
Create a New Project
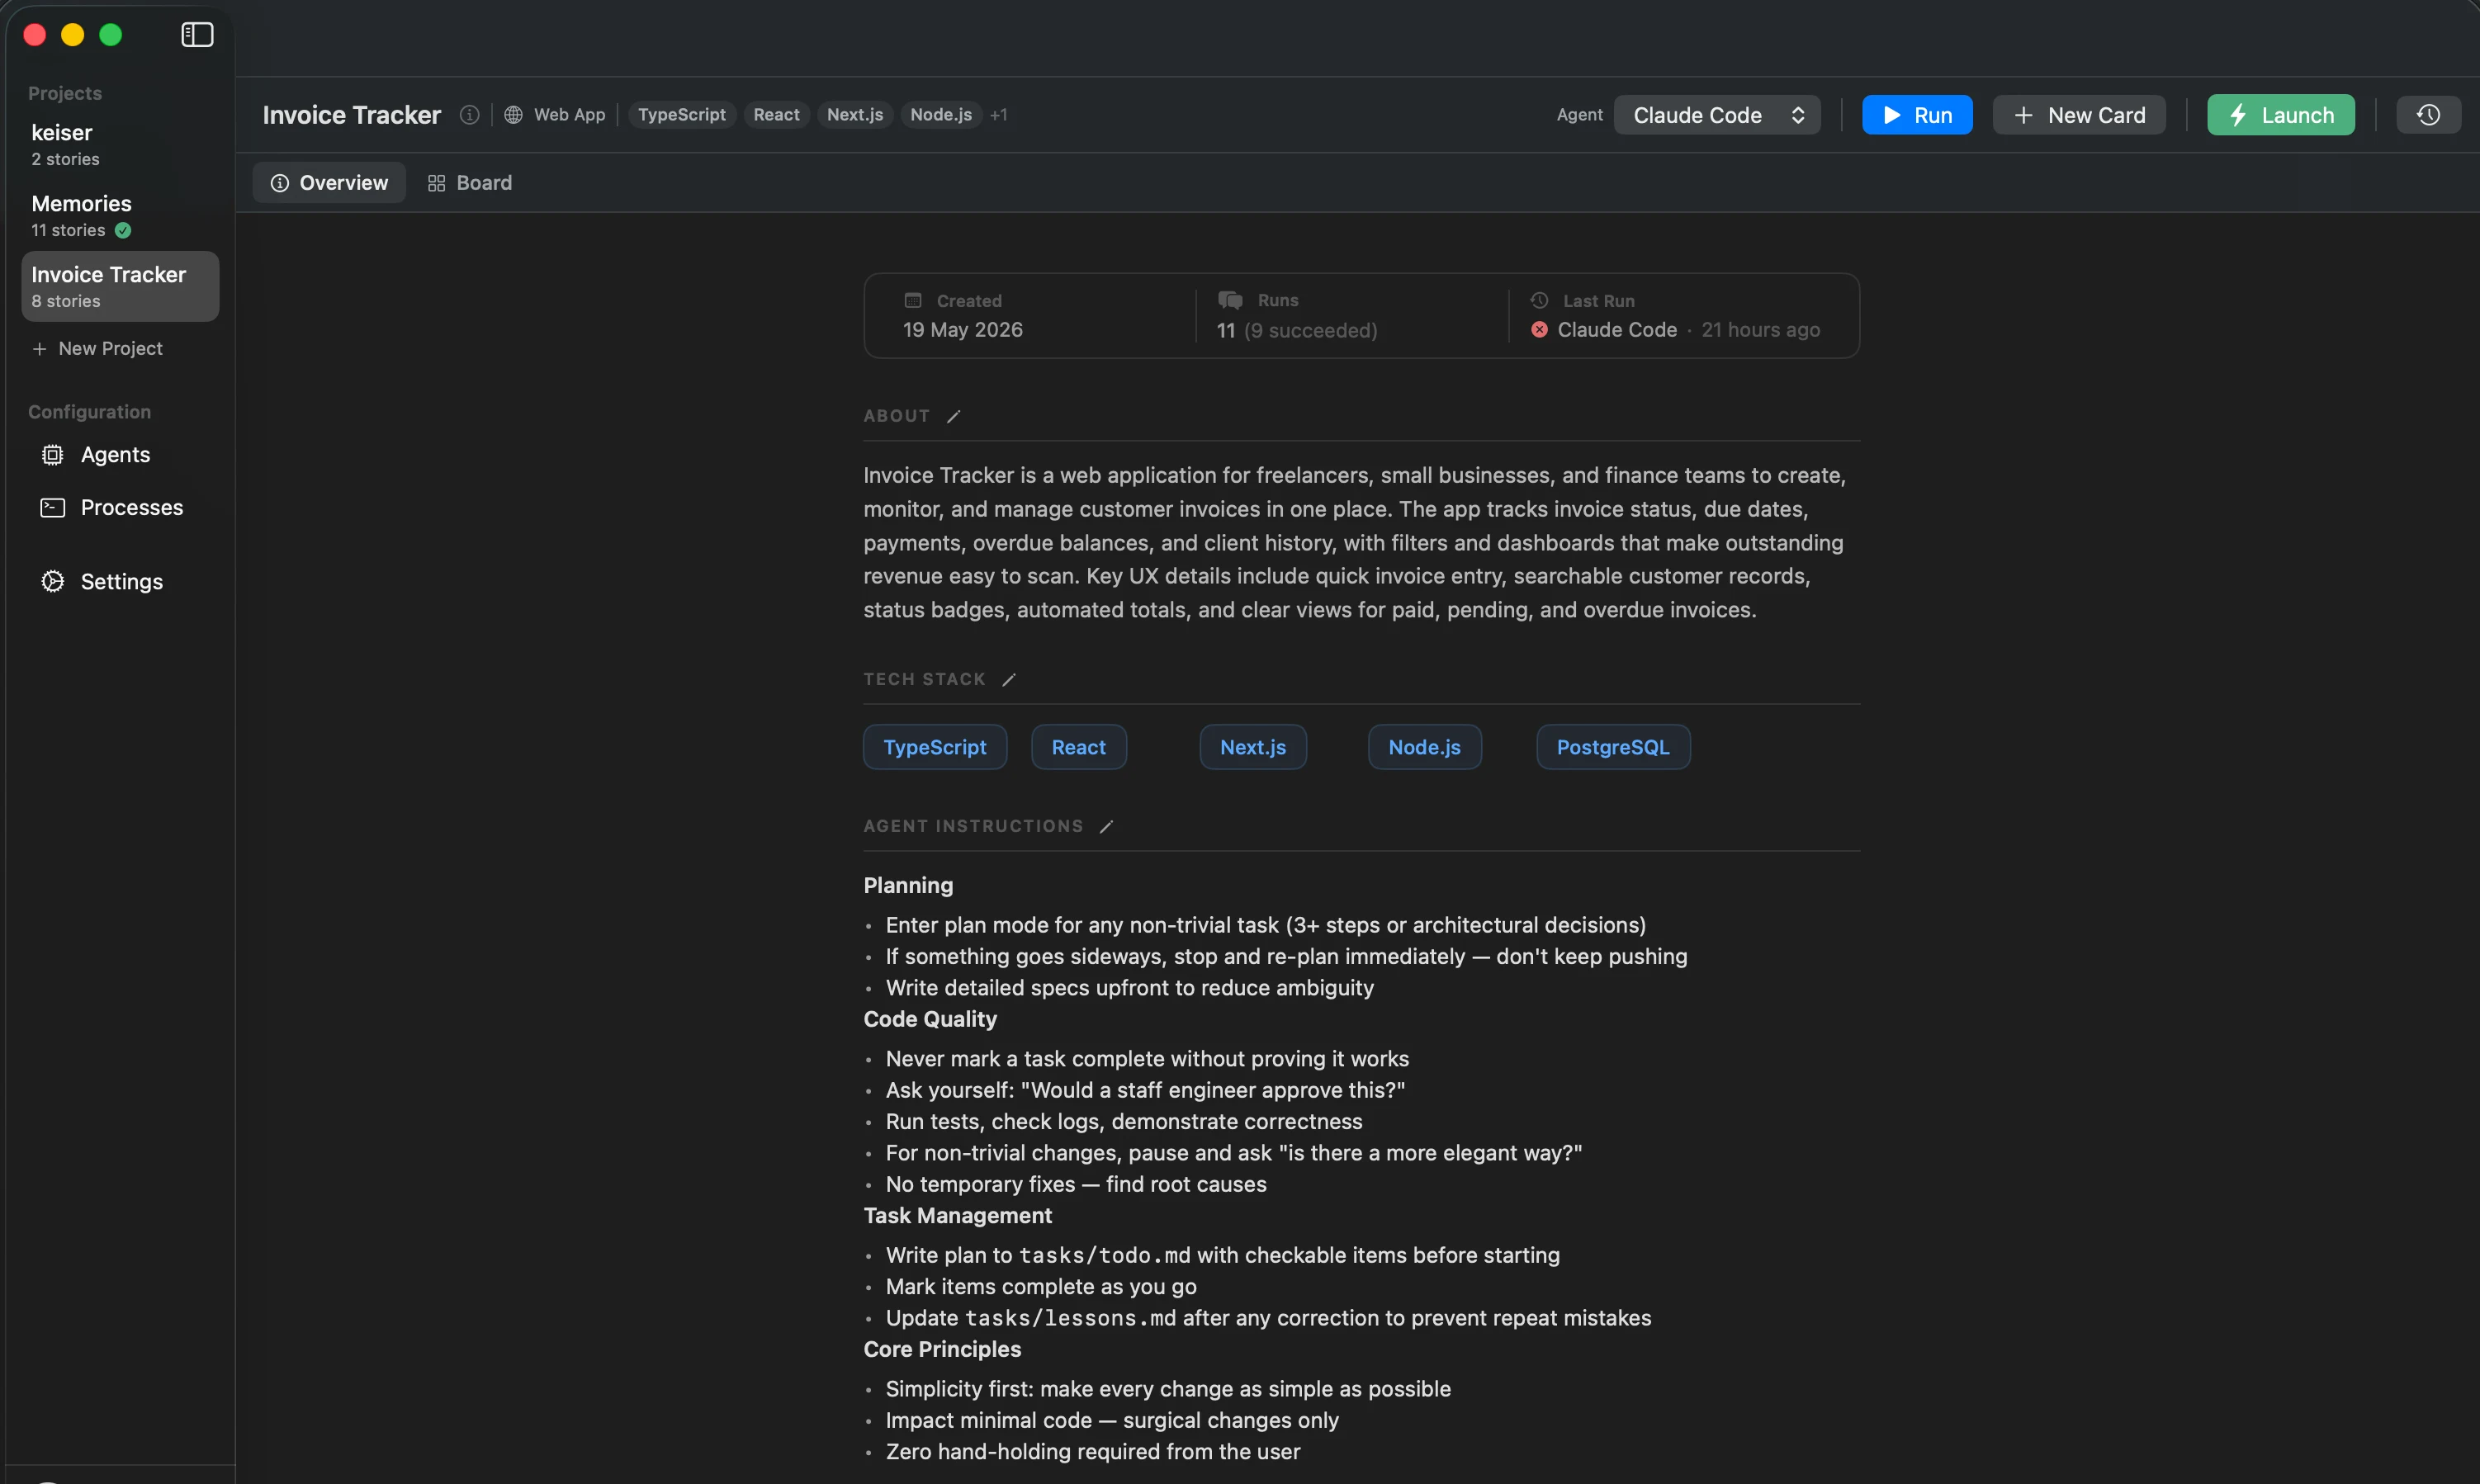pyautogui.click(x=97, y=349)
